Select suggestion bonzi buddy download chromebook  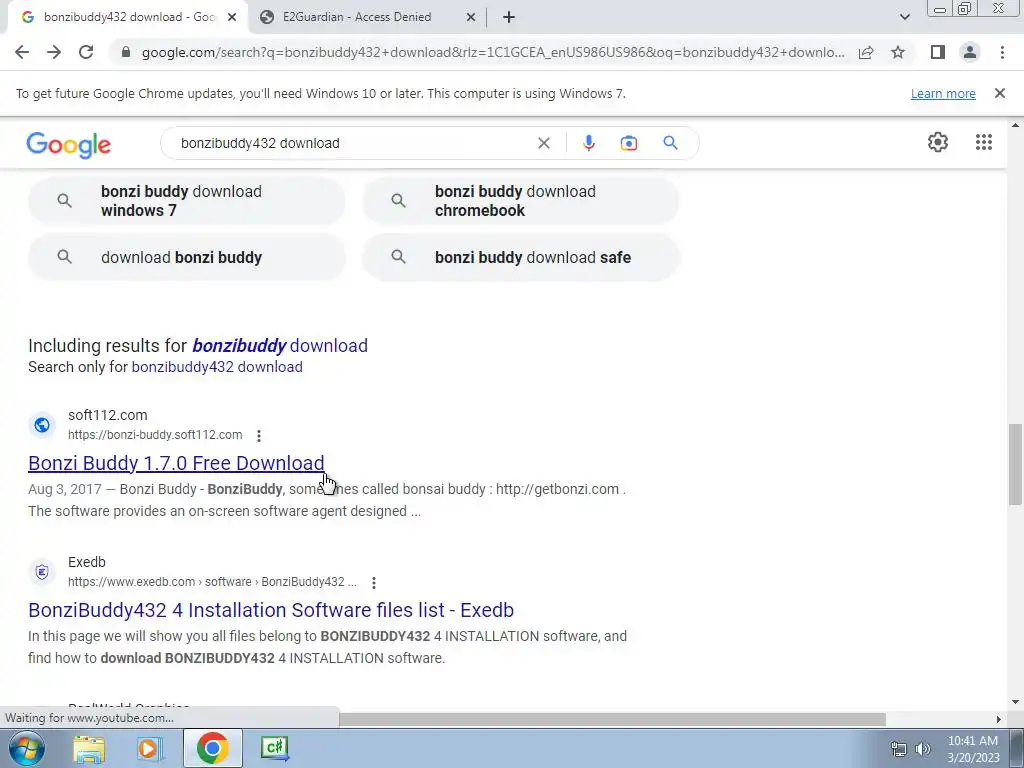520,200
